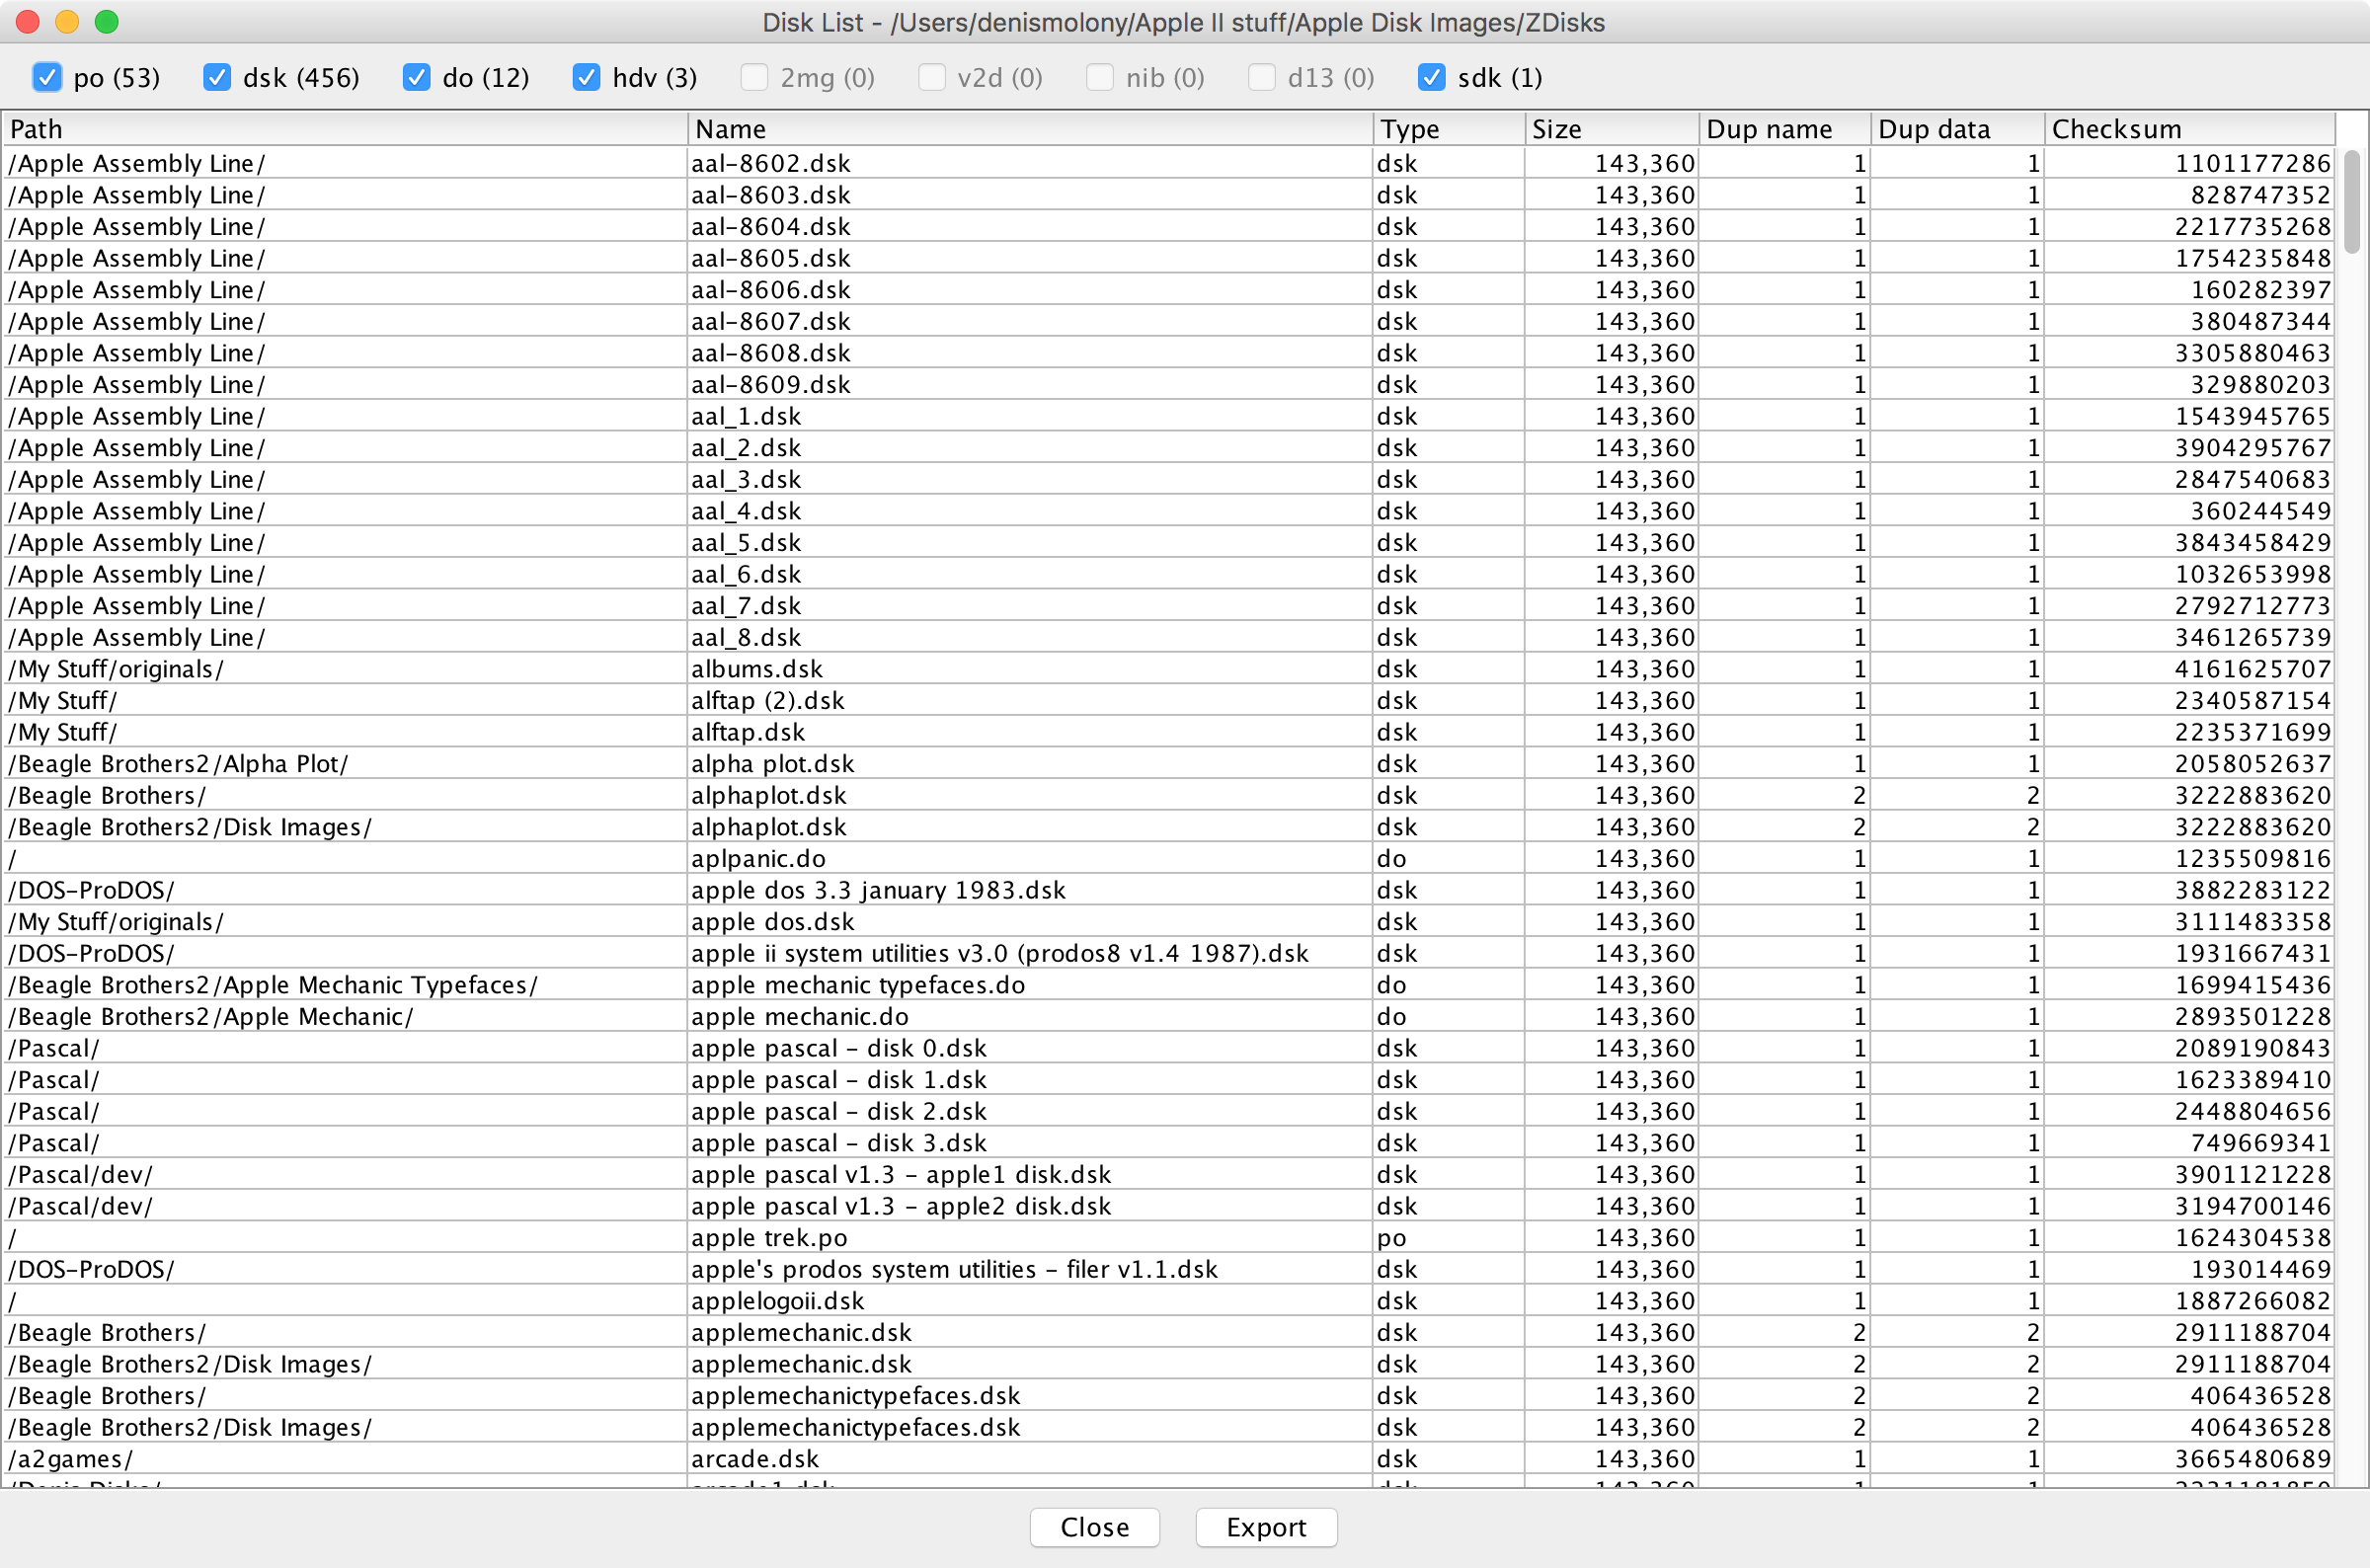Select apple ii system utilities v3.0 row
This screenshot has height=1568, width=2370.
coord(1169,953)
